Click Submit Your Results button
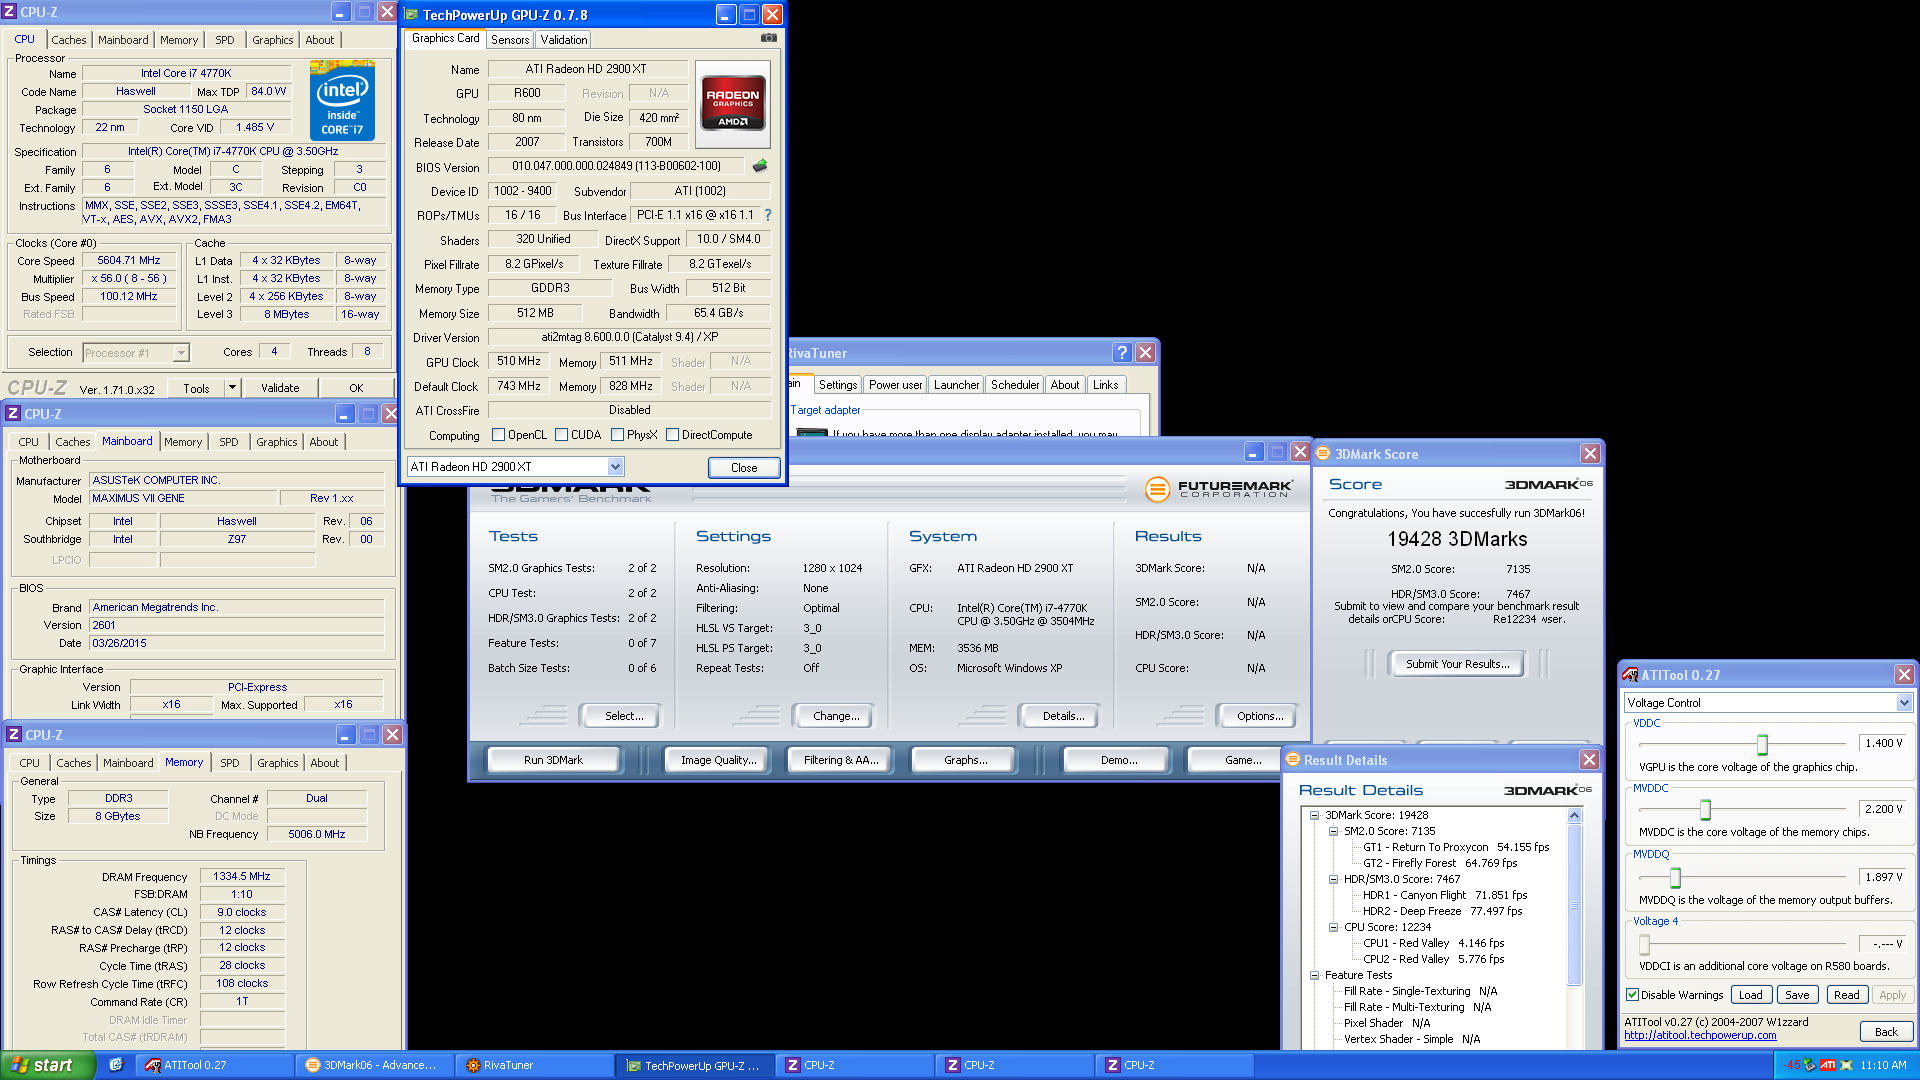Image resolution: width=1920 pixels, height=1080 pixels. pos(1457,664)
